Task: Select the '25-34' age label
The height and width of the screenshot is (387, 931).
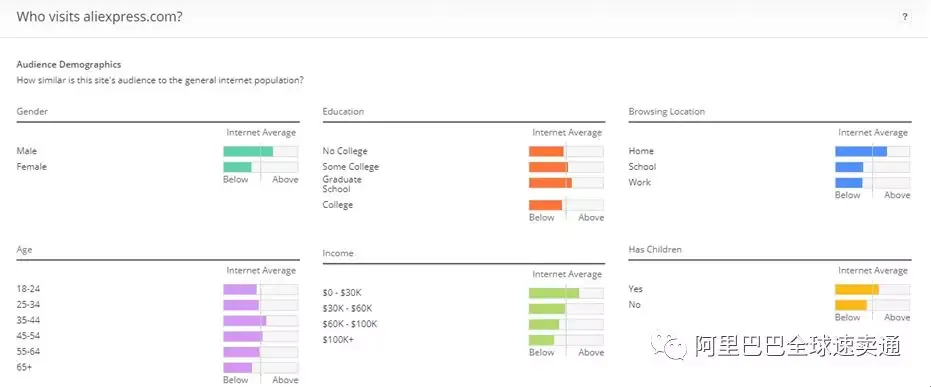Action: [x=28, y=304]
